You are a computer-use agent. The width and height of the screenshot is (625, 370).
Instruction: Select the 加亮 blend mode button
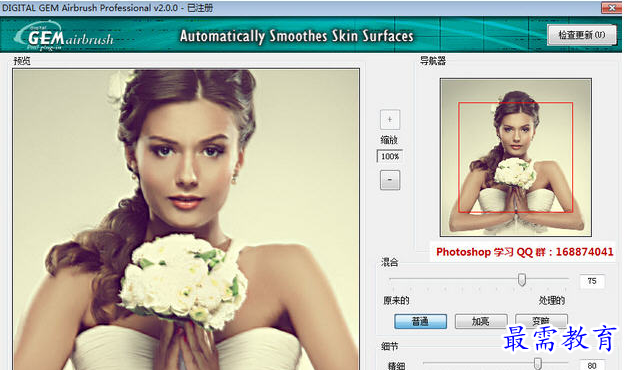pos(481,321)
